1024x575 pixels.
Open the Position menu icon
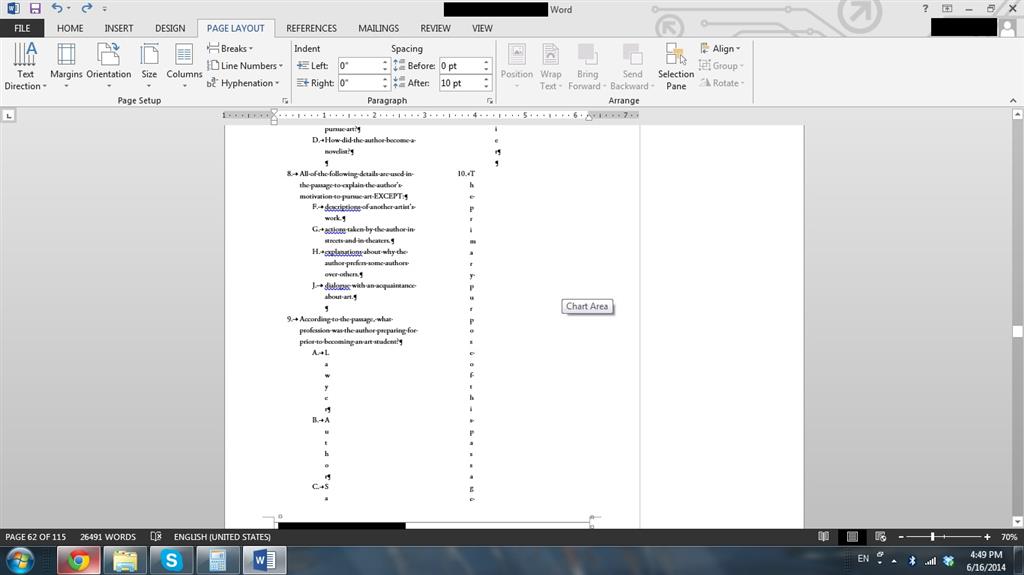pyautogui.click(x=517, y=55)
